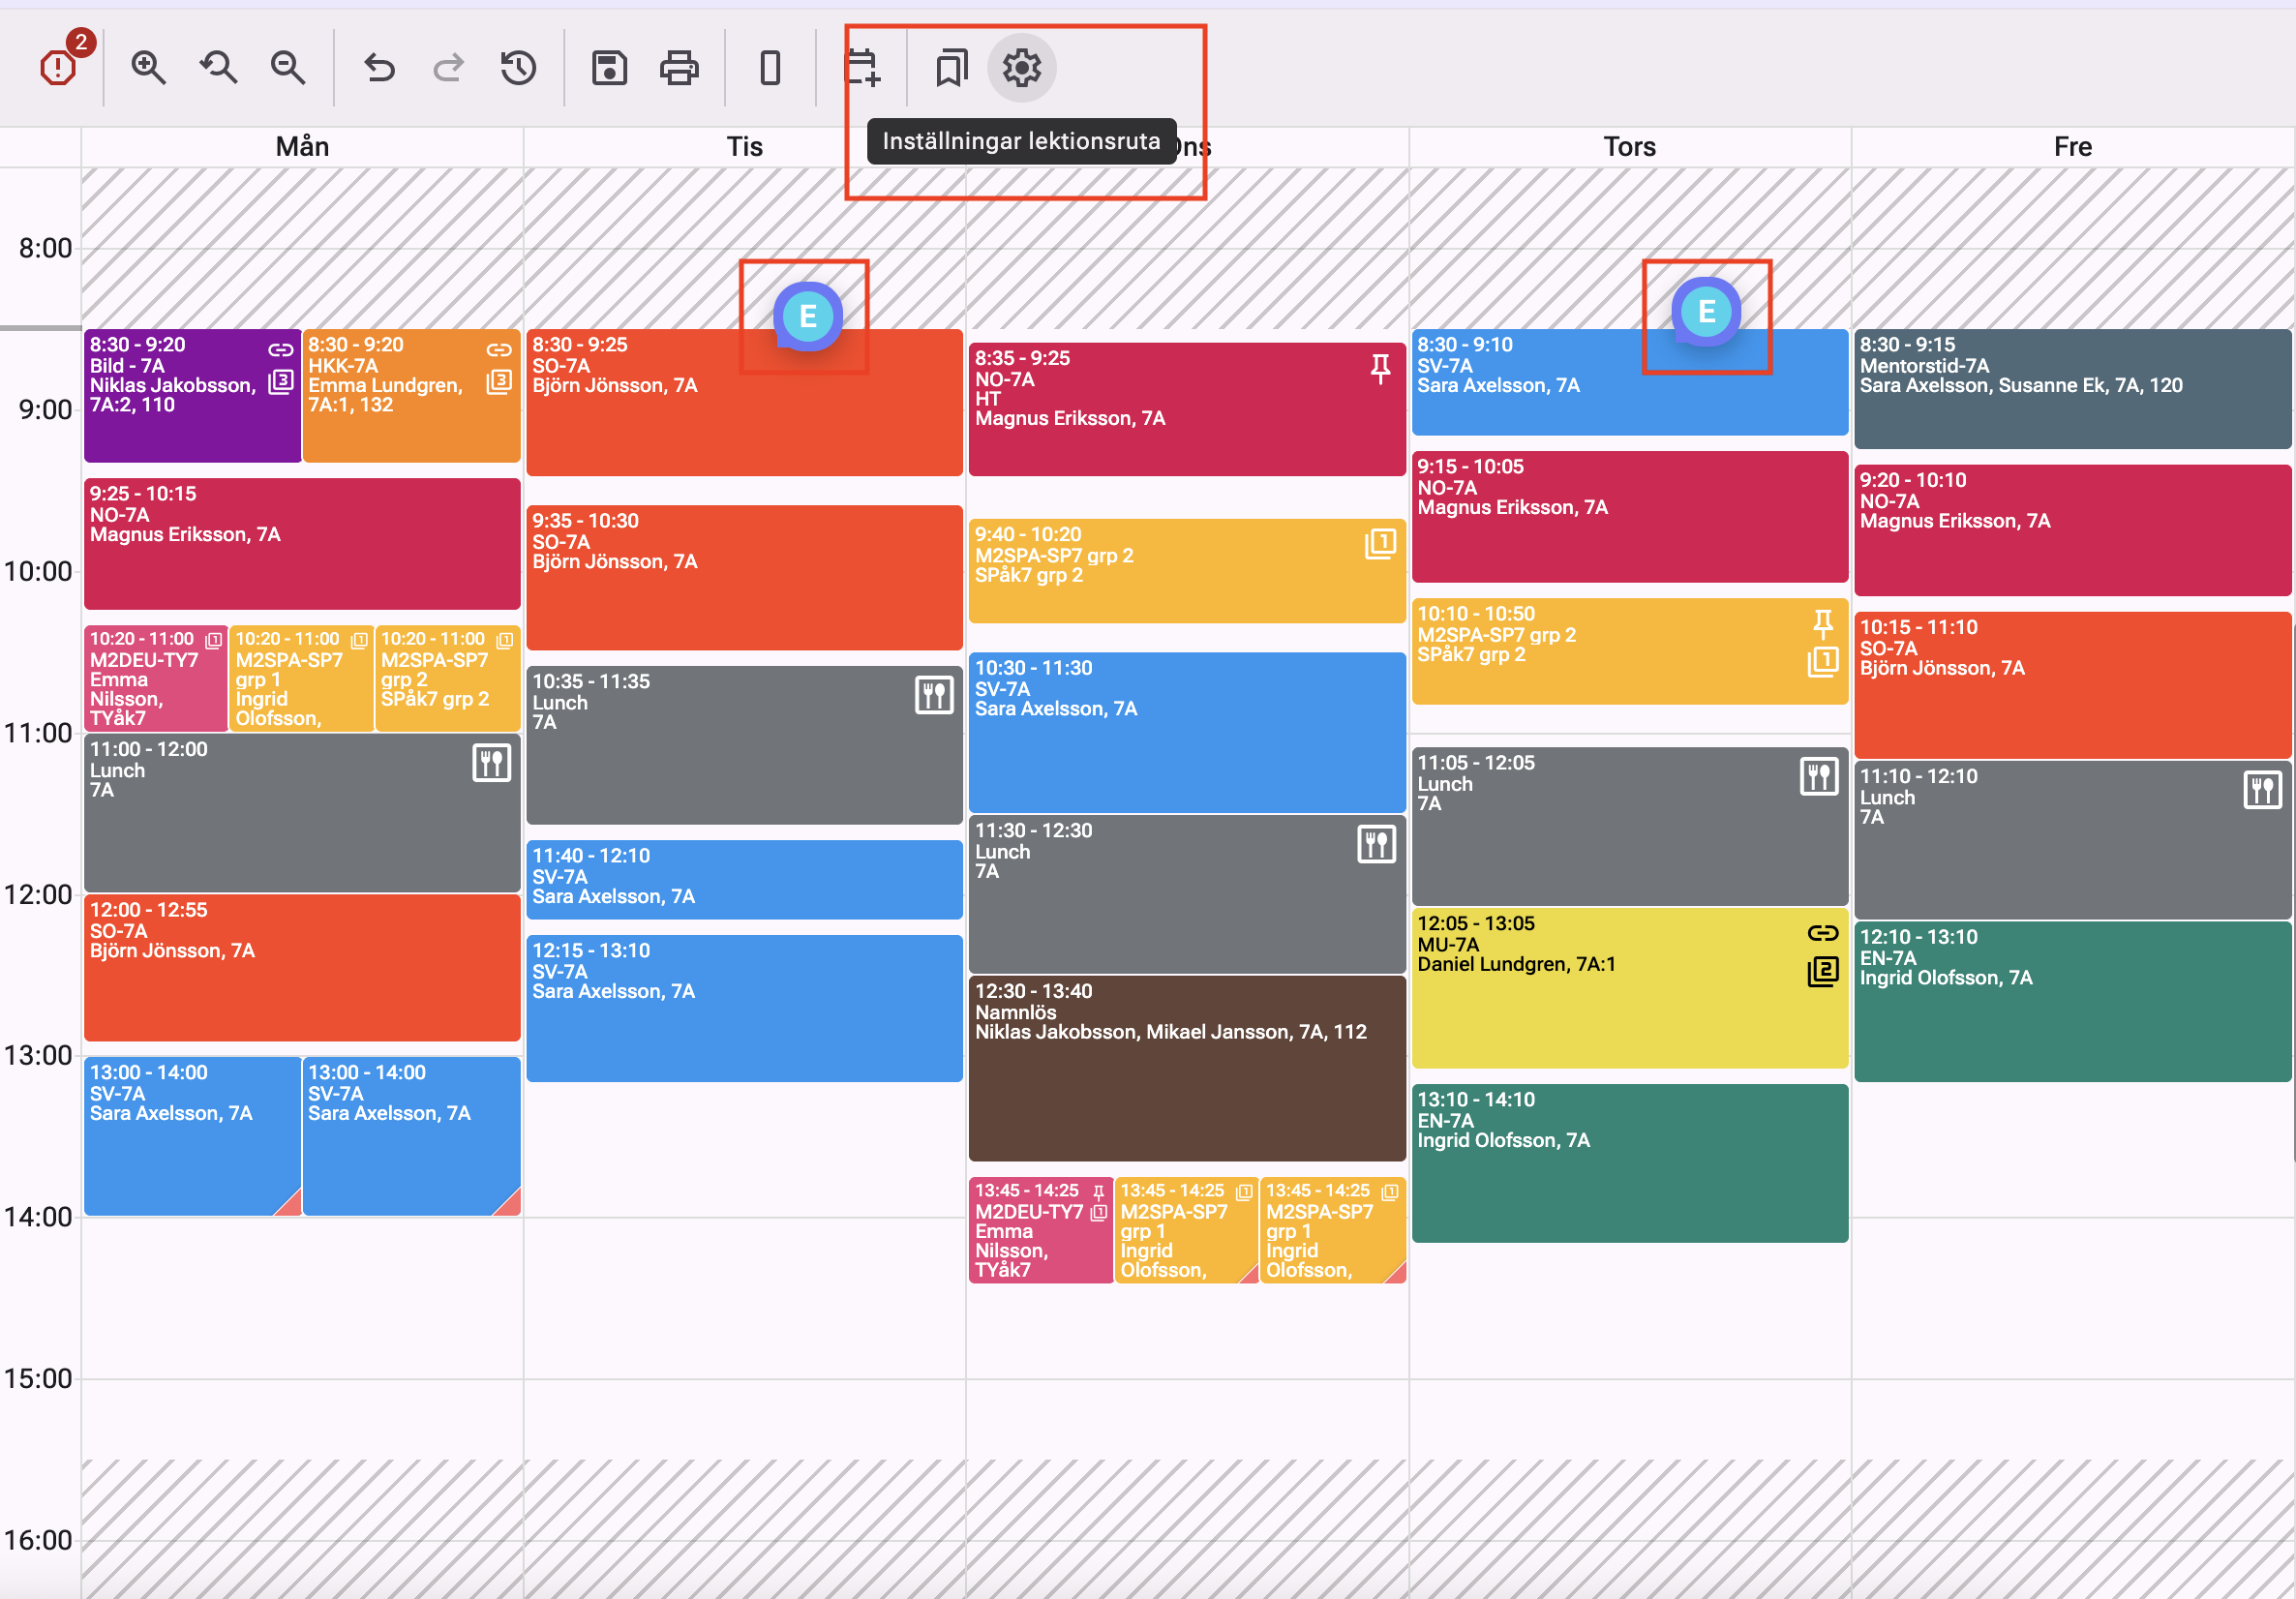Screen dimensions: 2296x1599
Task: Open lesson box settings gear icon
Action: [1021, 67]
